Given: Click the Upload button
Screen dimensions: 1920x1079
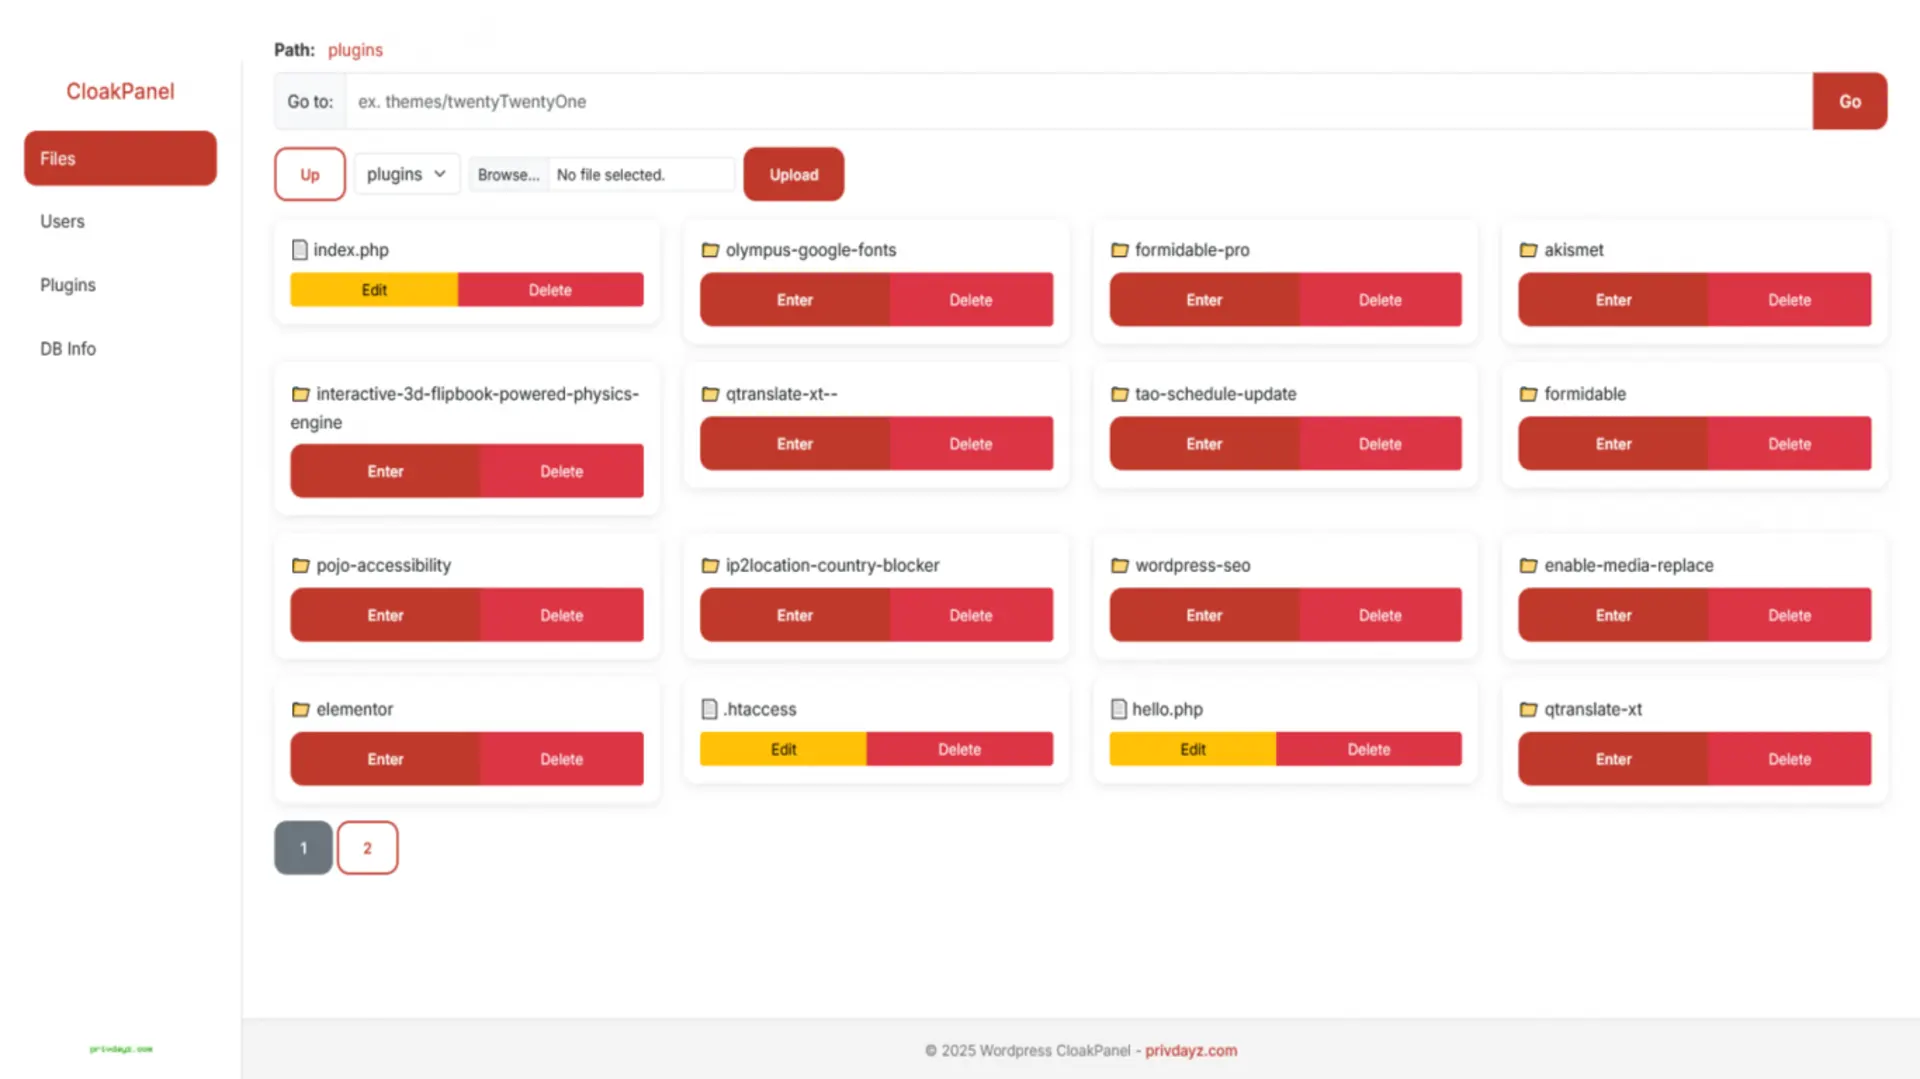Looking at the screenshot, I should tap(793, 174).
